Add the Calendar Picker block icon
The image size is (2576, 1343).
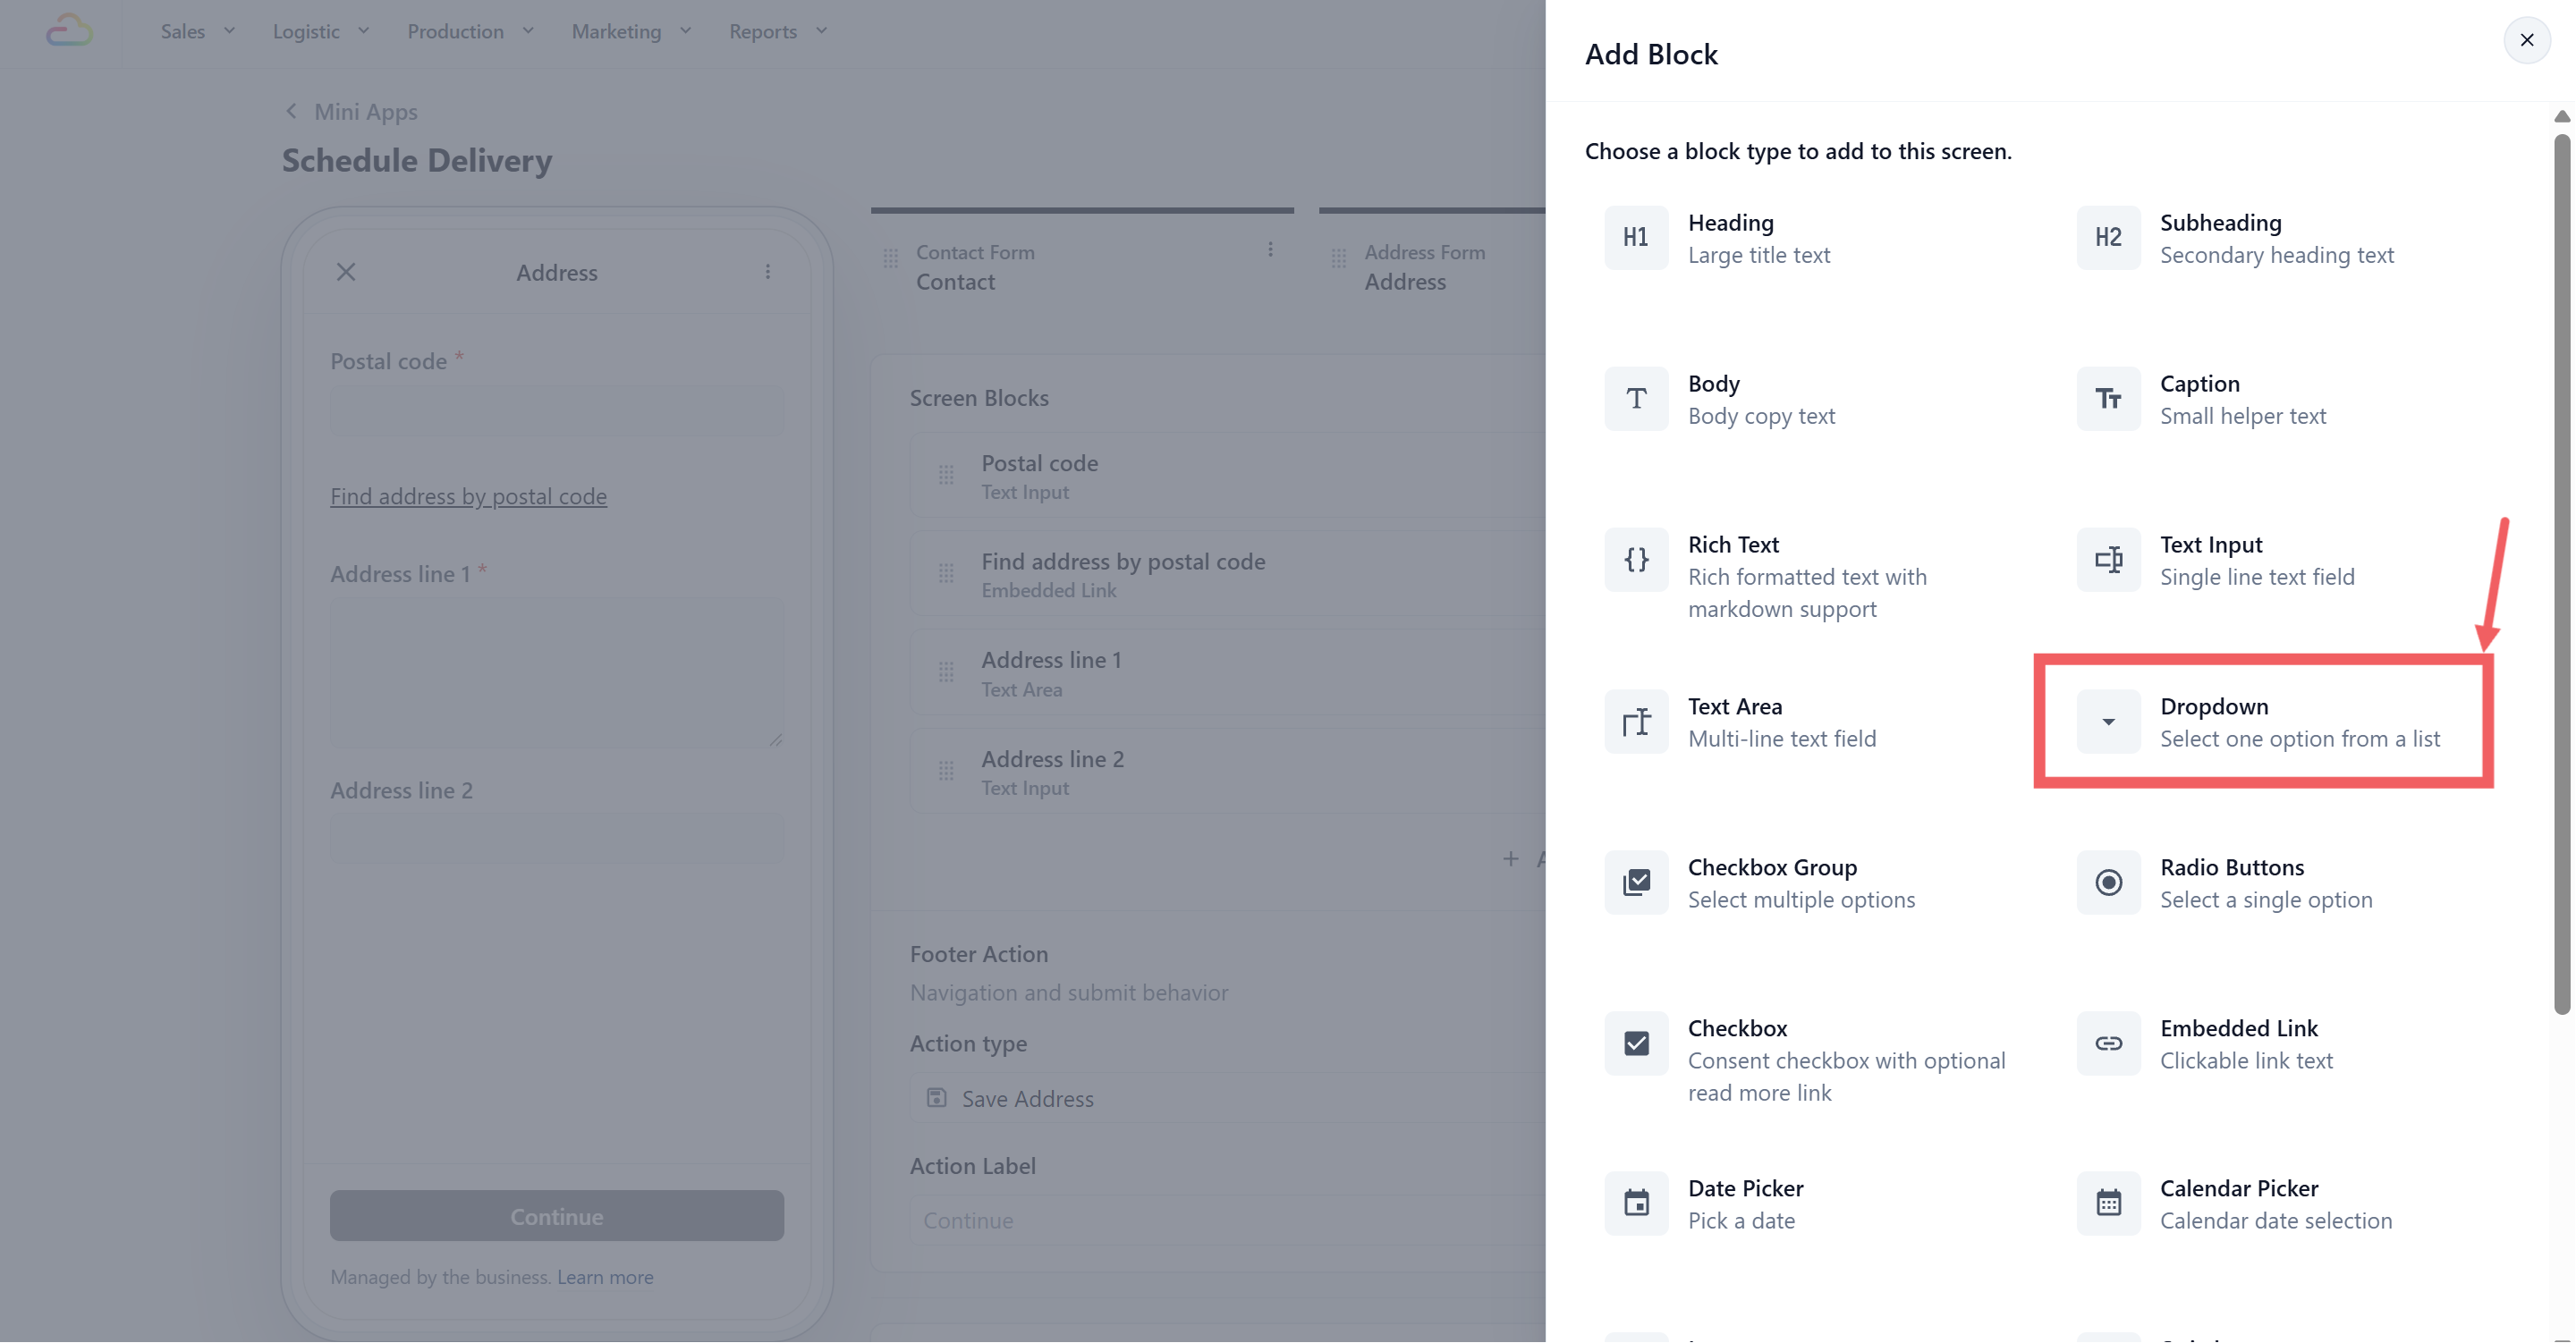click(x=2108, y=1204)
